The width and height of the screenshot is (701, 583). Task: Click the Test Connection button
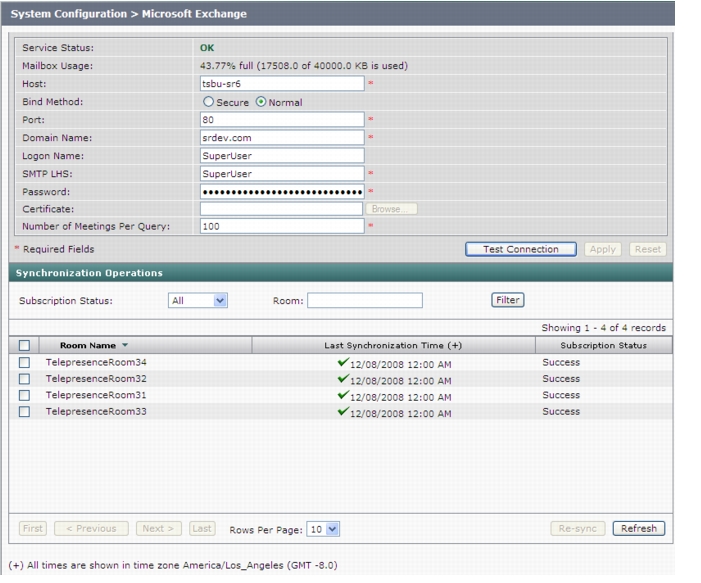(x=521, y=249)
